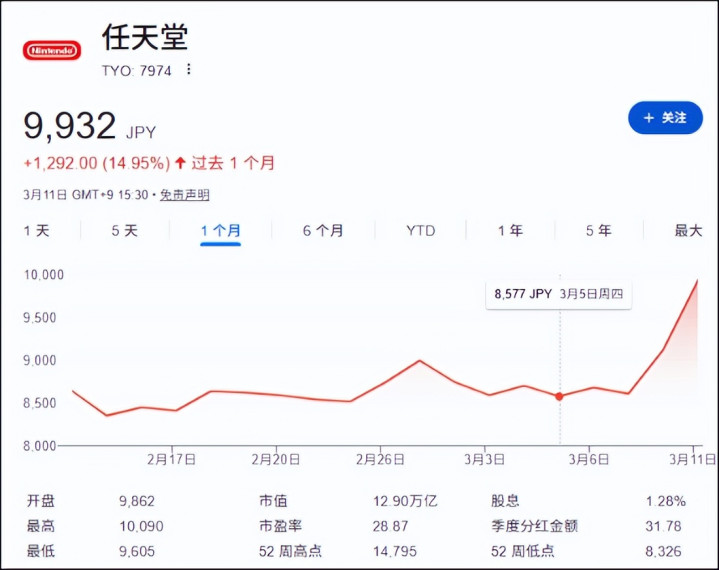Viewport: 719px width, 570px height.
Task: Click the Nintendo red logo icon
Action: point(52,50)
